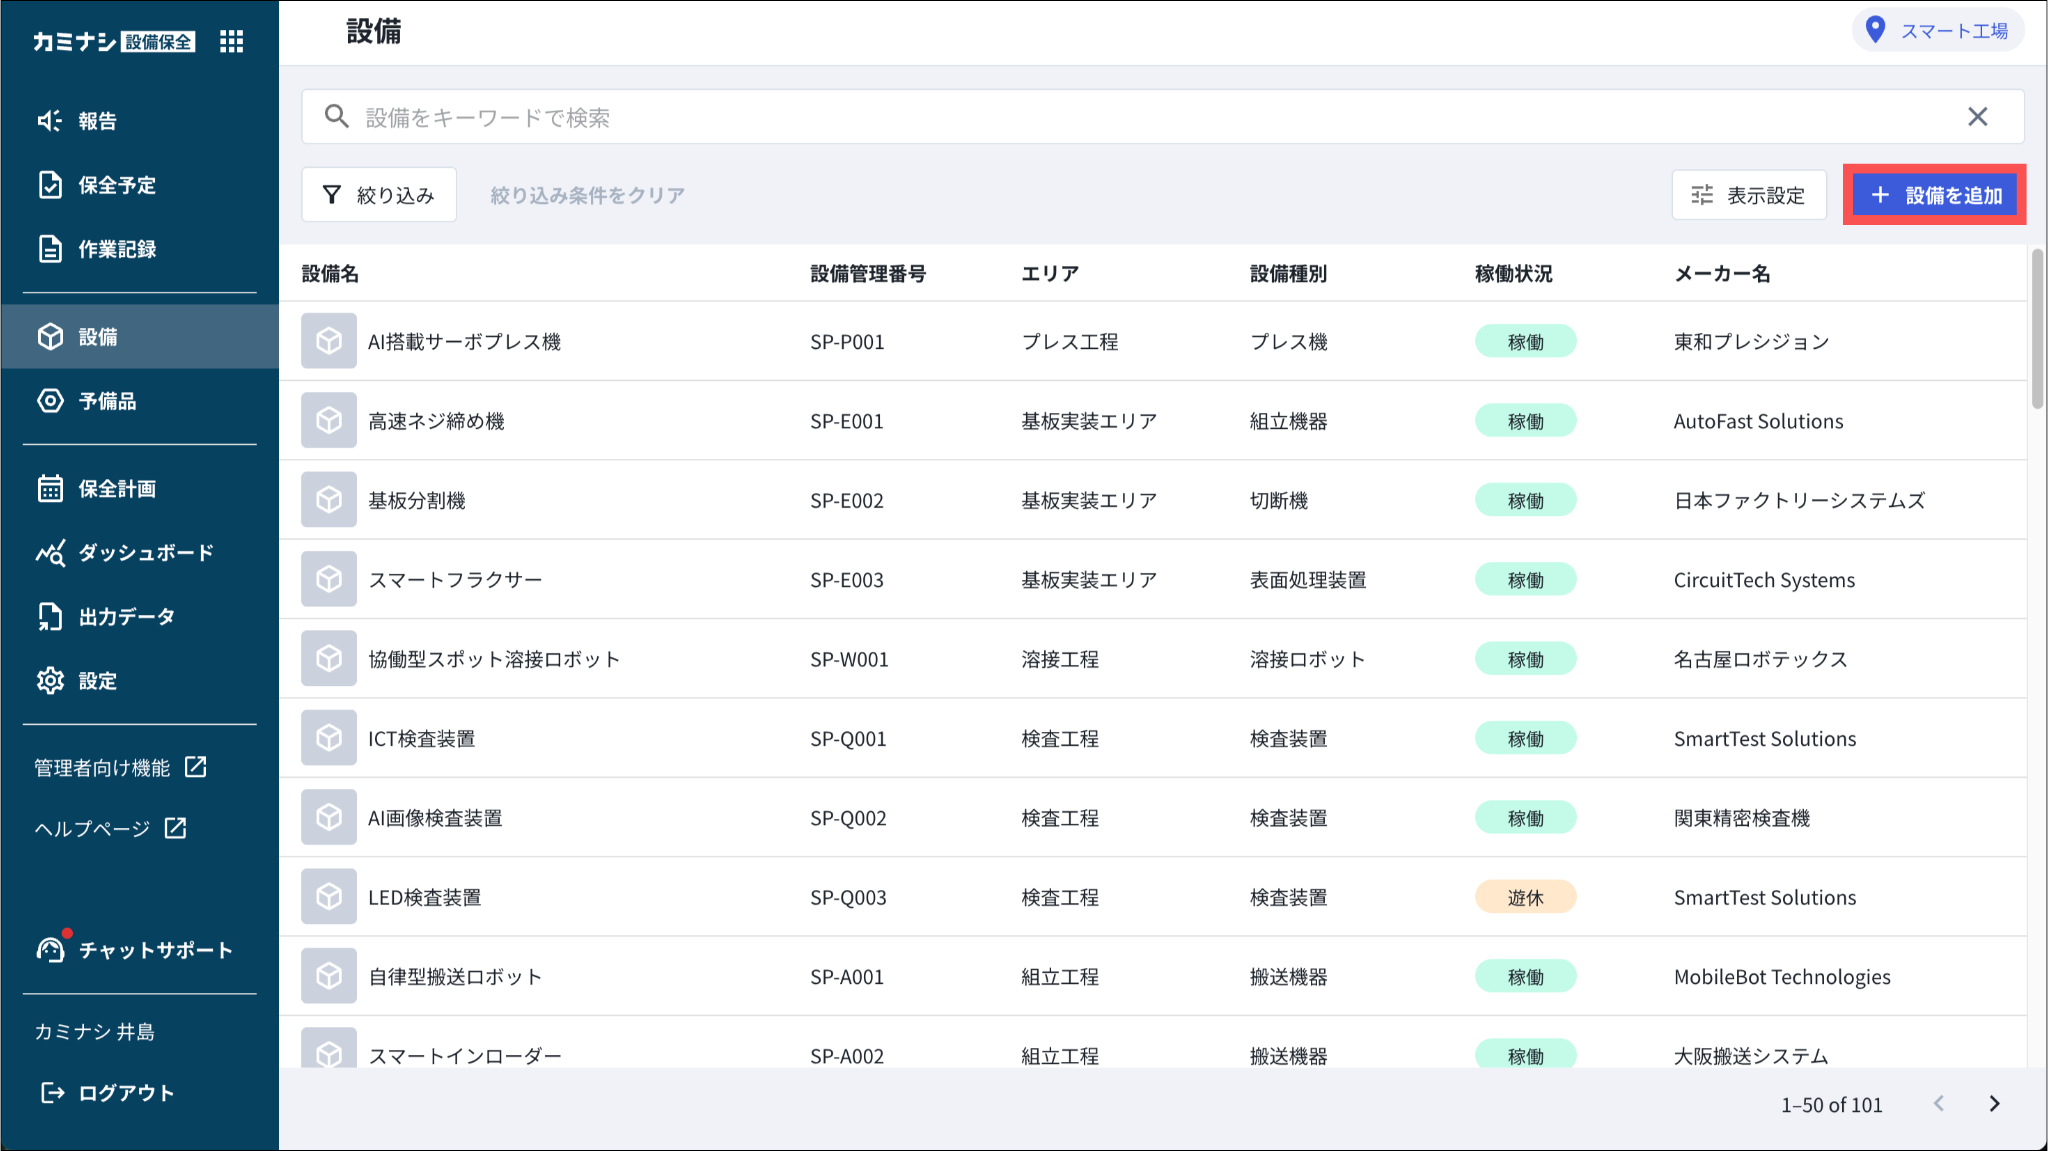Viewport: 2048px width, 1151px height.
Task: Open the app switcher grid icon
Action: tap(231, 41)
